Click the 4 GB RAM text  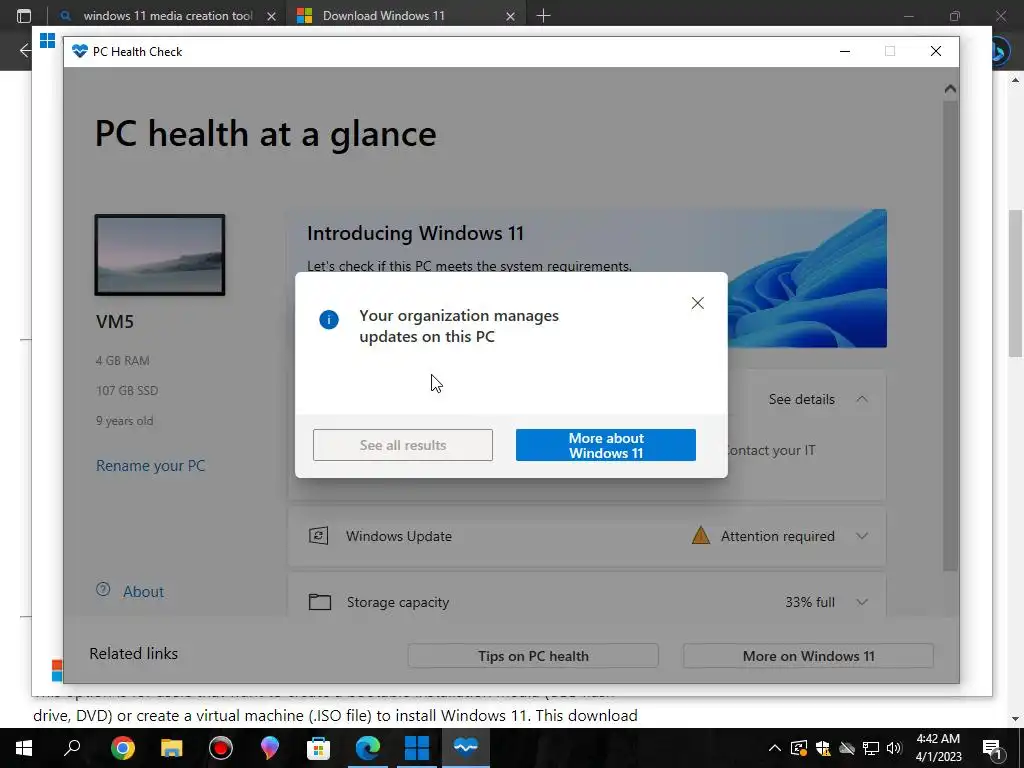click(x=123, y=360)
